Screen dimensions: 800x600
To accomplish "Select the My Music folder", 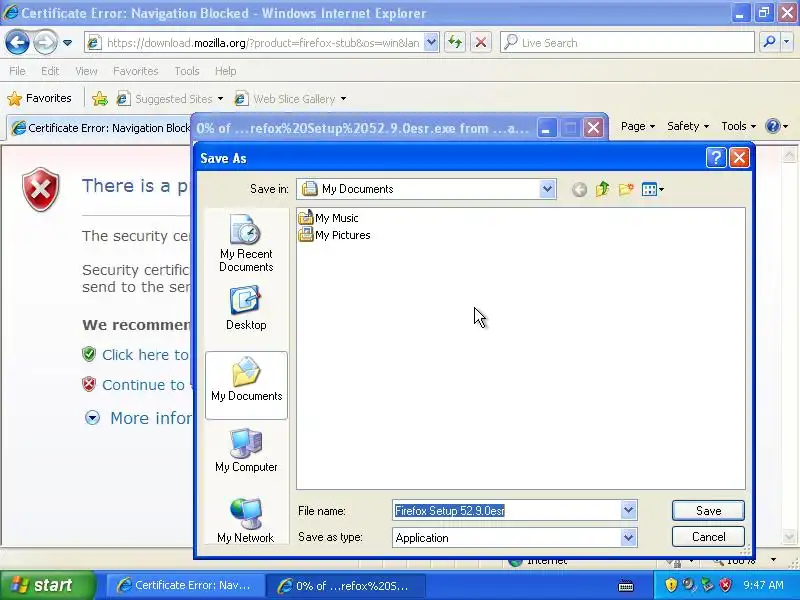I will [x=328, y=218].
